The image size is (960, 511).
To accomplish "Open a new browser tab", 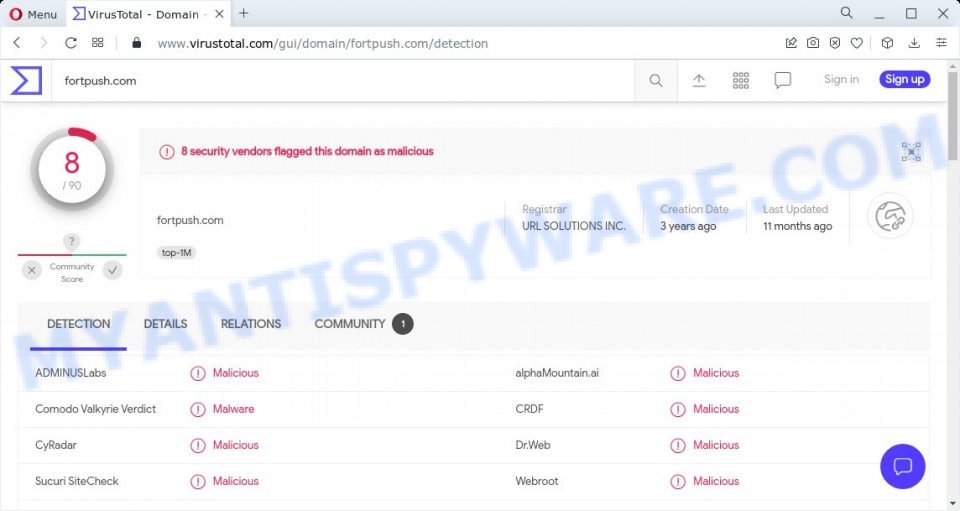I will (244, 13).
